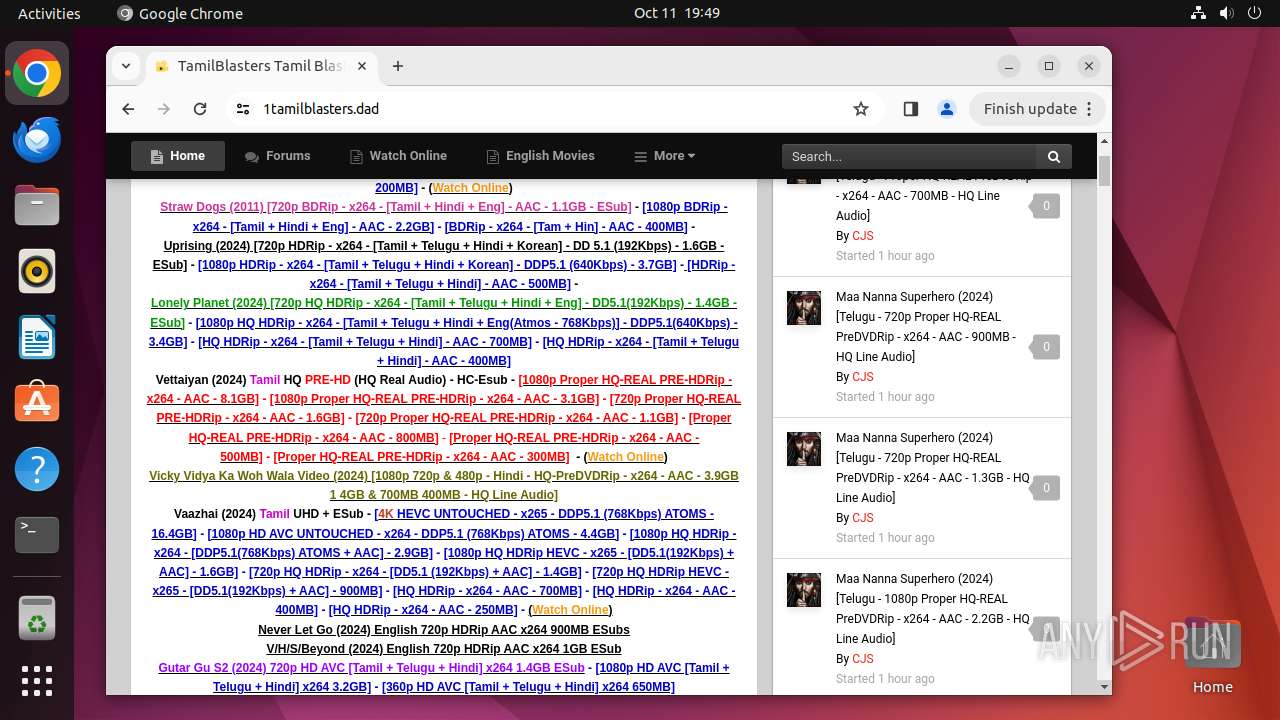Open volume icon in system tray
This screenshot has height=720, width=1280.
point(1226,13)
